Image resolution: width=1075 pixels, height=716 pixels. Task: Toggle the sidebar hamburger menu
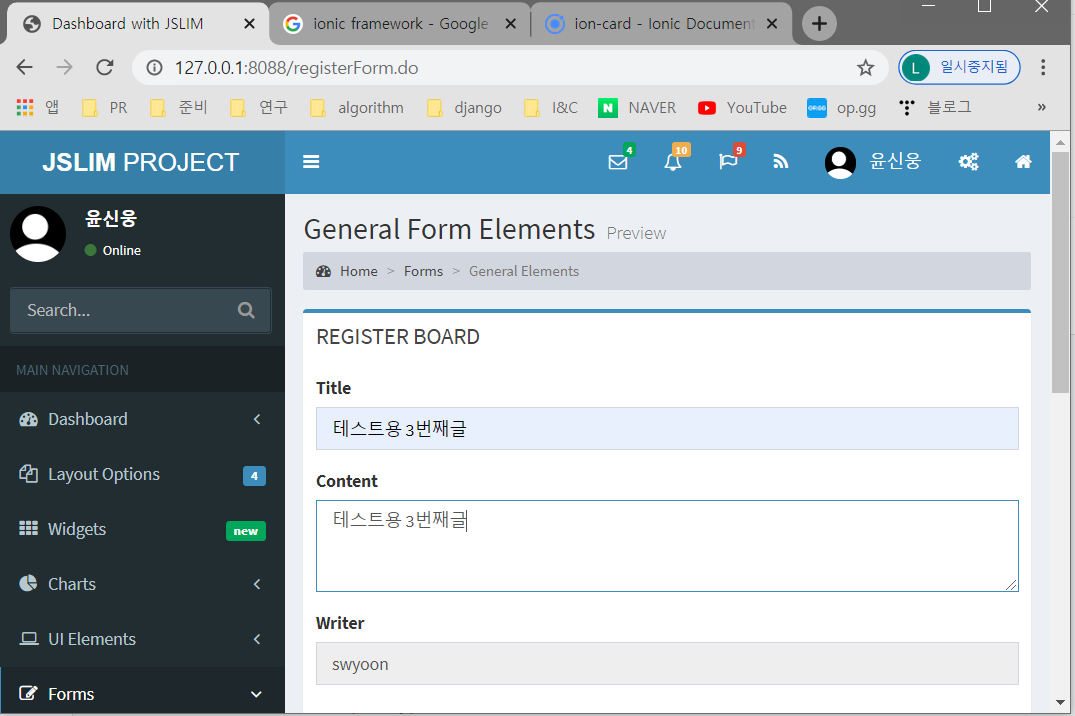coord(311,162)
